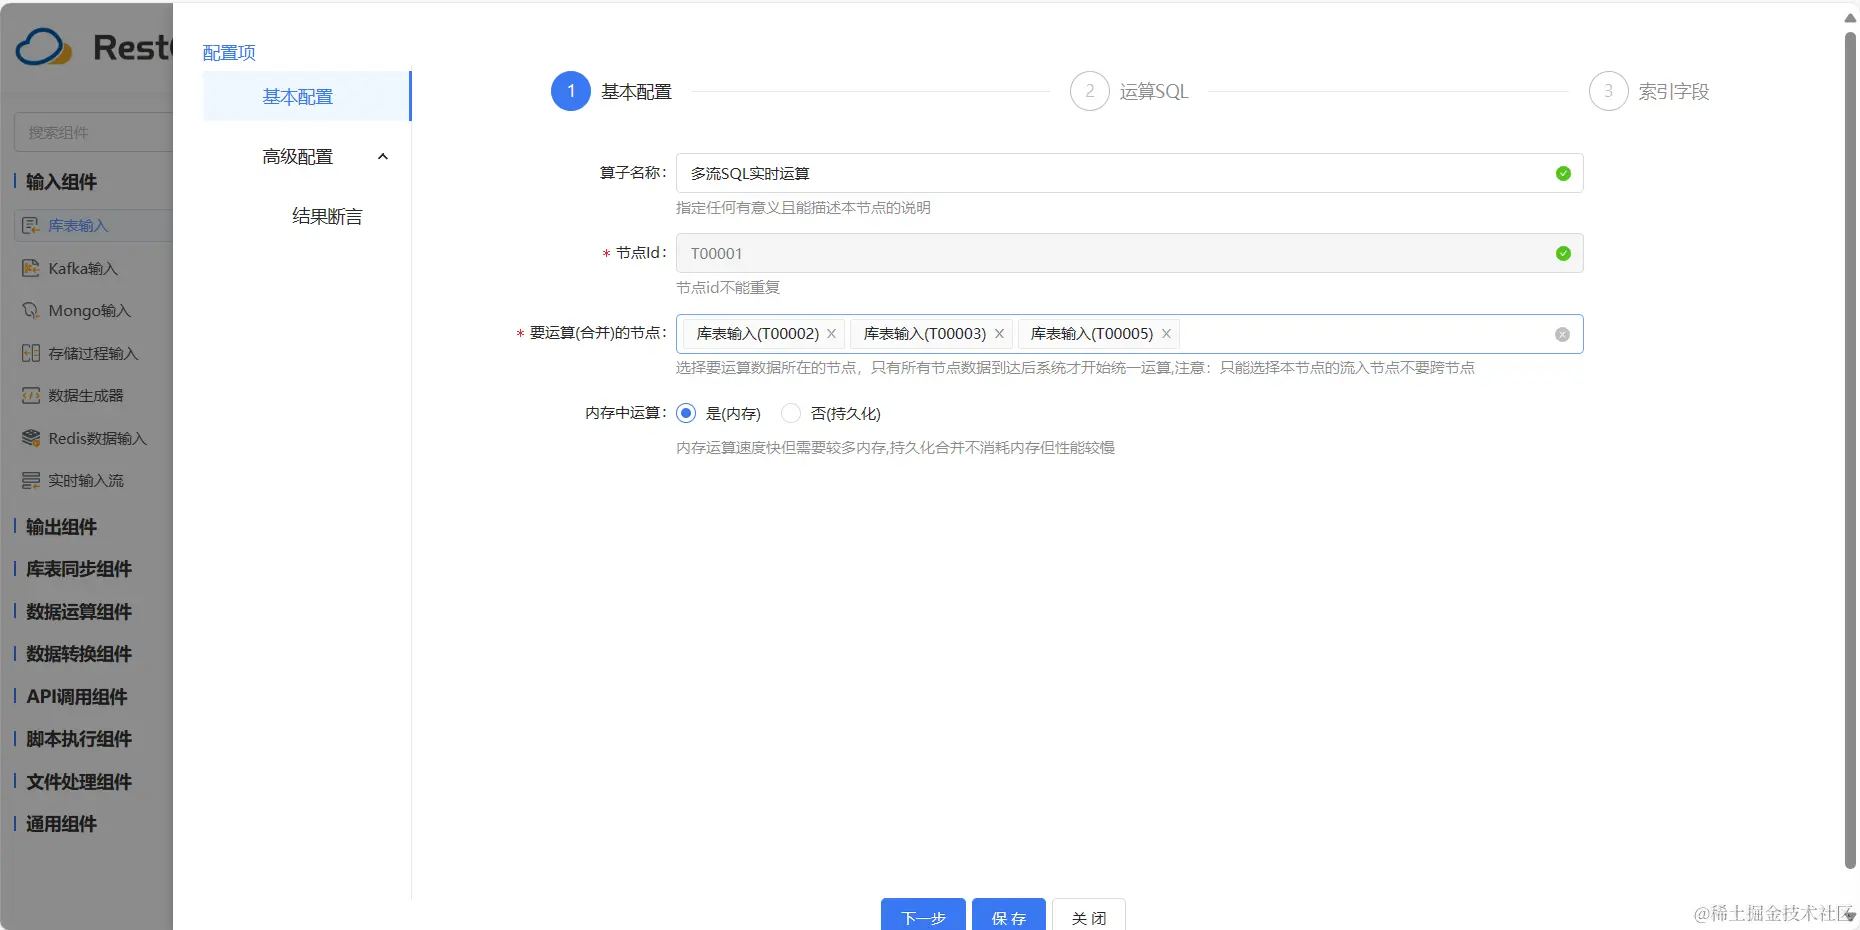Clear all selected merge nodes
Viewport: 1860px width, 930px height.
coord(1563,334)
